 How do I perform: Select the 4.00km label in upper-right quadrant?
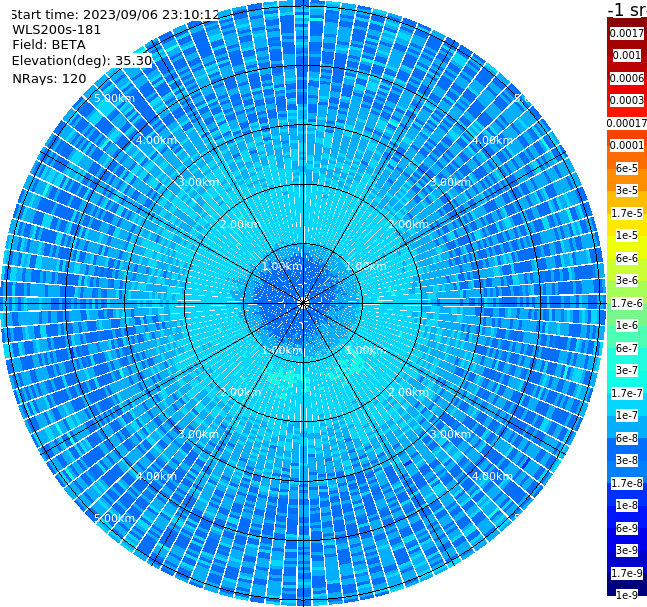[x=492, y=140]
